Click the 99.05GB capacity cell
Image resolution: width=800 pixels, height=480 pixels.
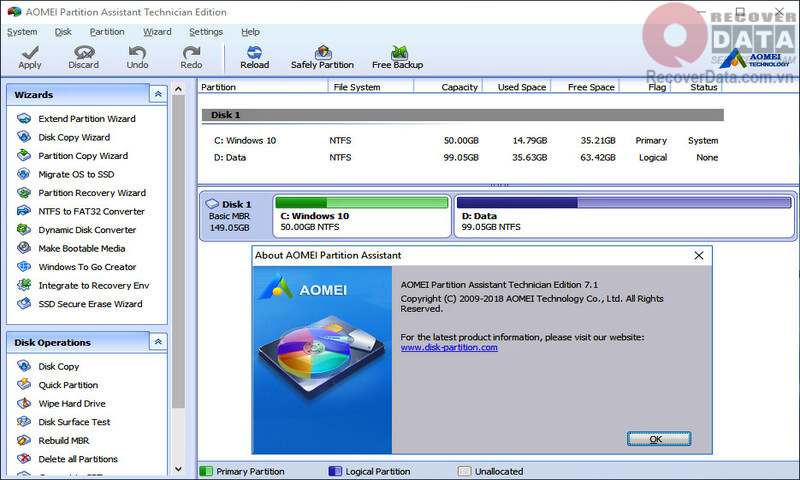pyautogui.click(x=461, y=158)
